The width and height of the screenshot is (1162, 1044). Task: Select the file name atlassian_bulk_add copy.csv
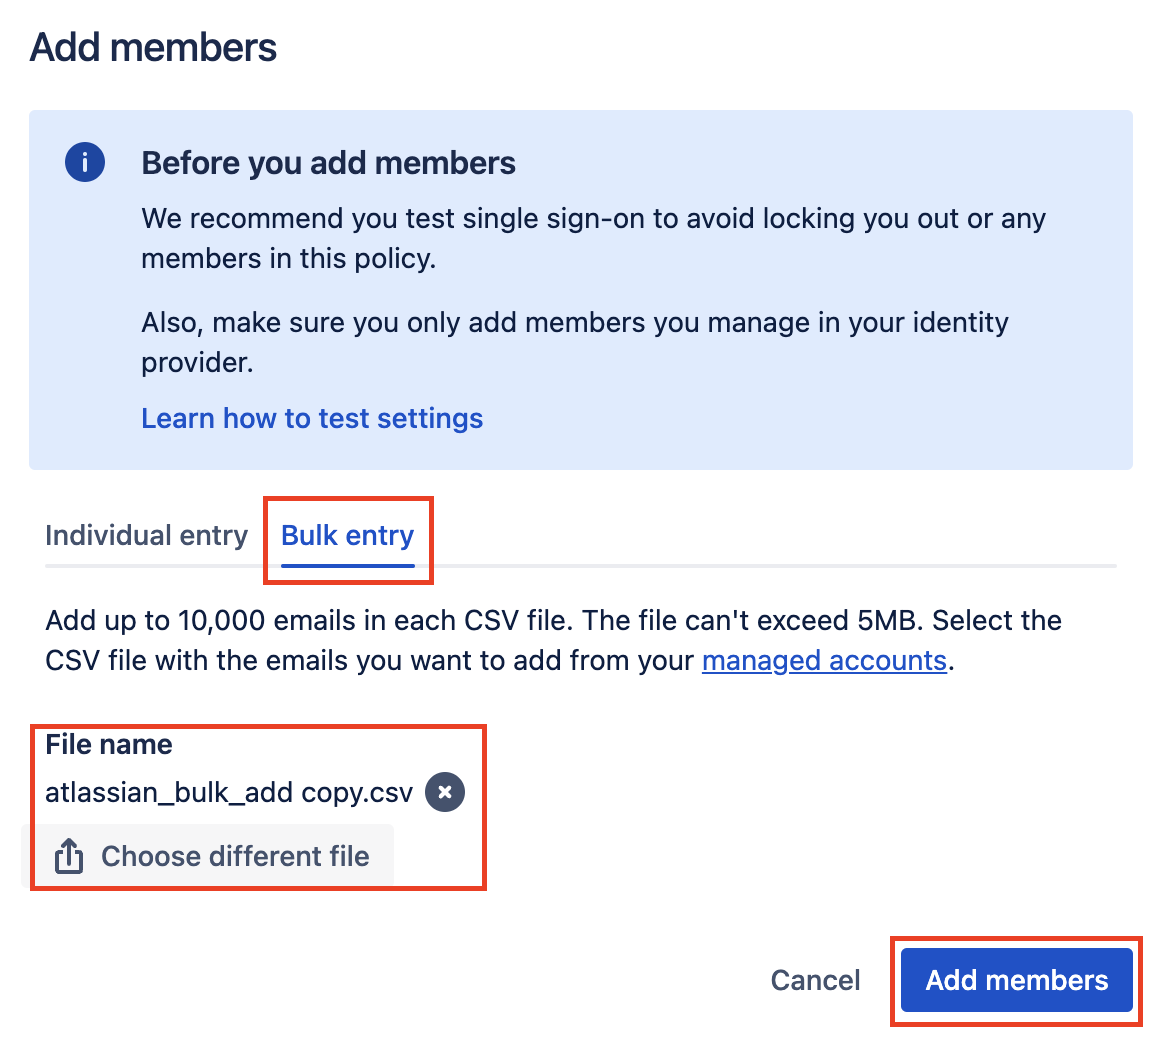point(228,791)
